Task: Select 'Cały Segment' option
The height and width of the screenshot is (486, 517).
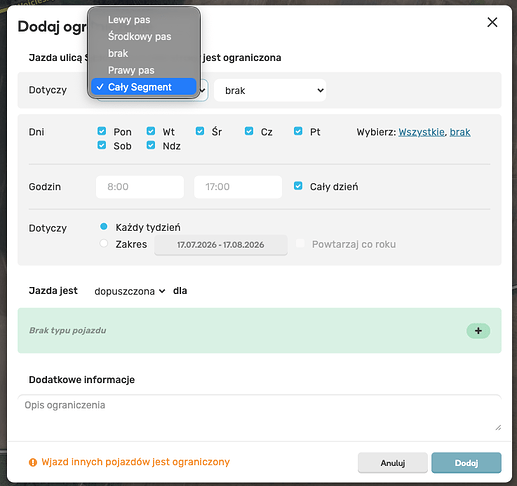Action: [x=144, y=87]
